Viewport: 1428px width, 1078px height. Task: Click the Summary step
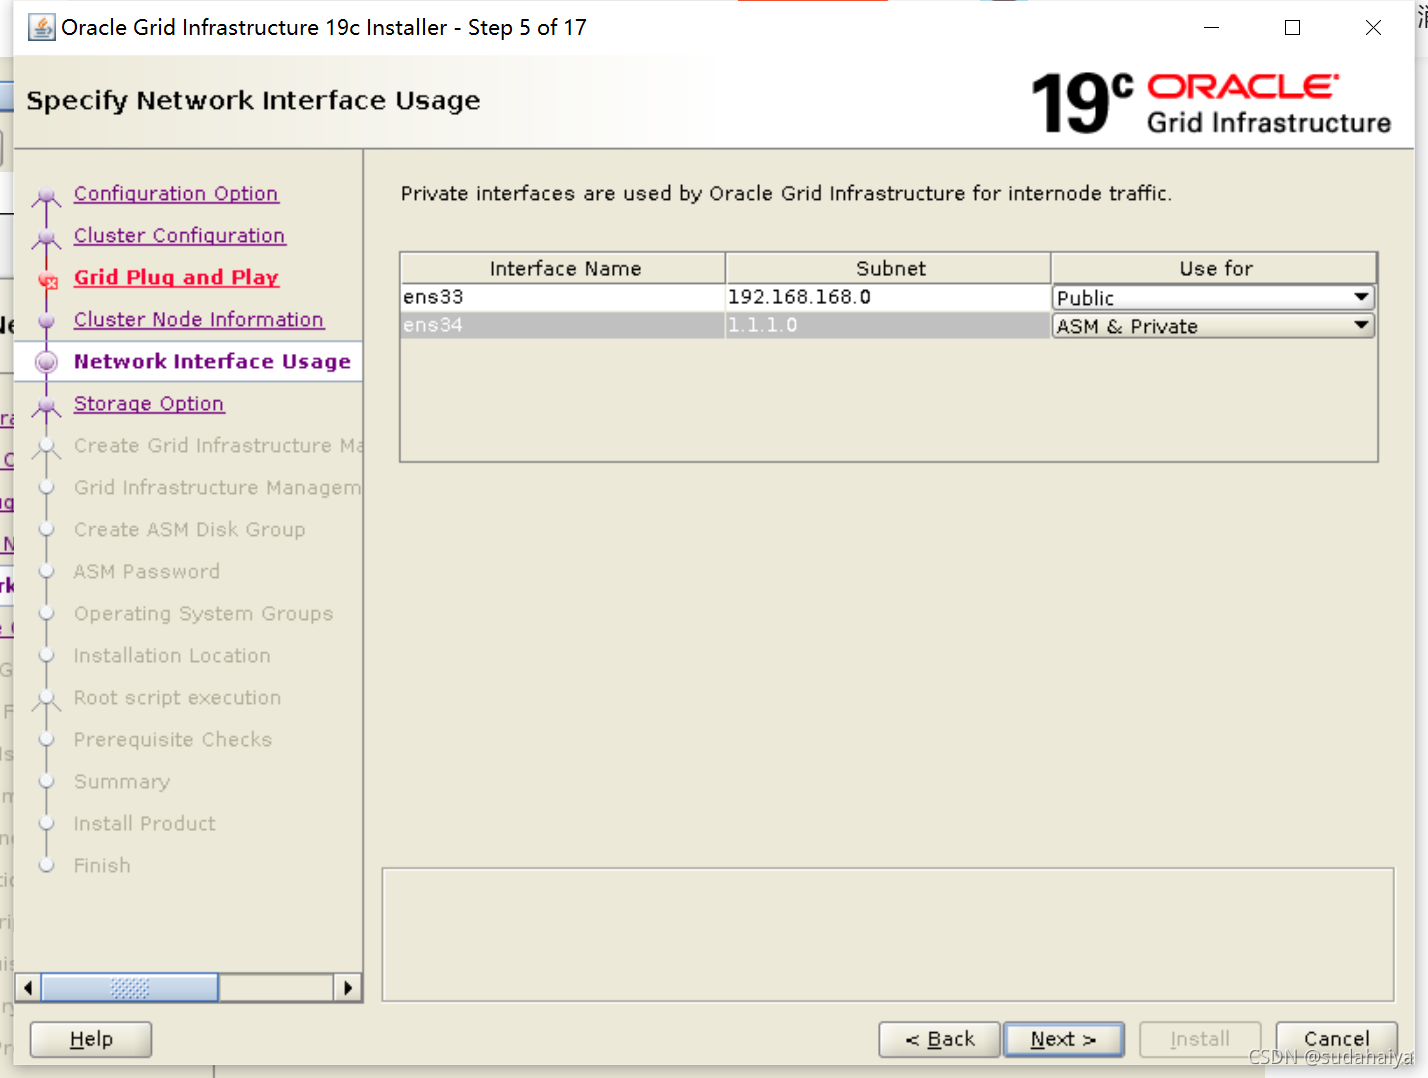click(x=122, y=782)
